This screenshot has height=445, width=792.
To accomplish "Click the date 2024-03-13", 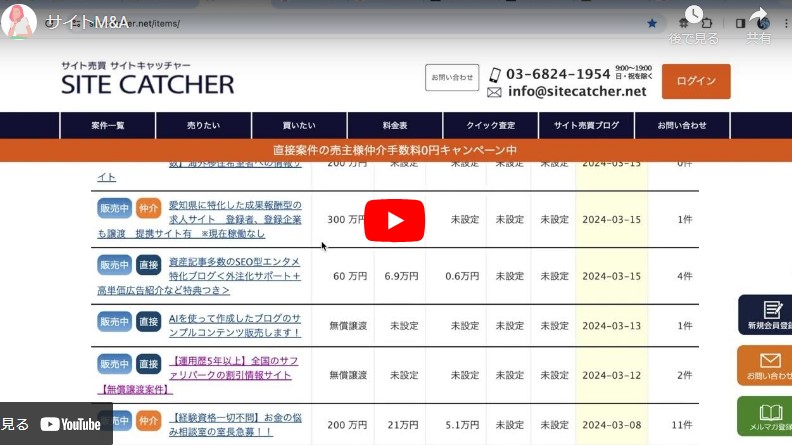I will pyautogui.click(x=611, y=326).
